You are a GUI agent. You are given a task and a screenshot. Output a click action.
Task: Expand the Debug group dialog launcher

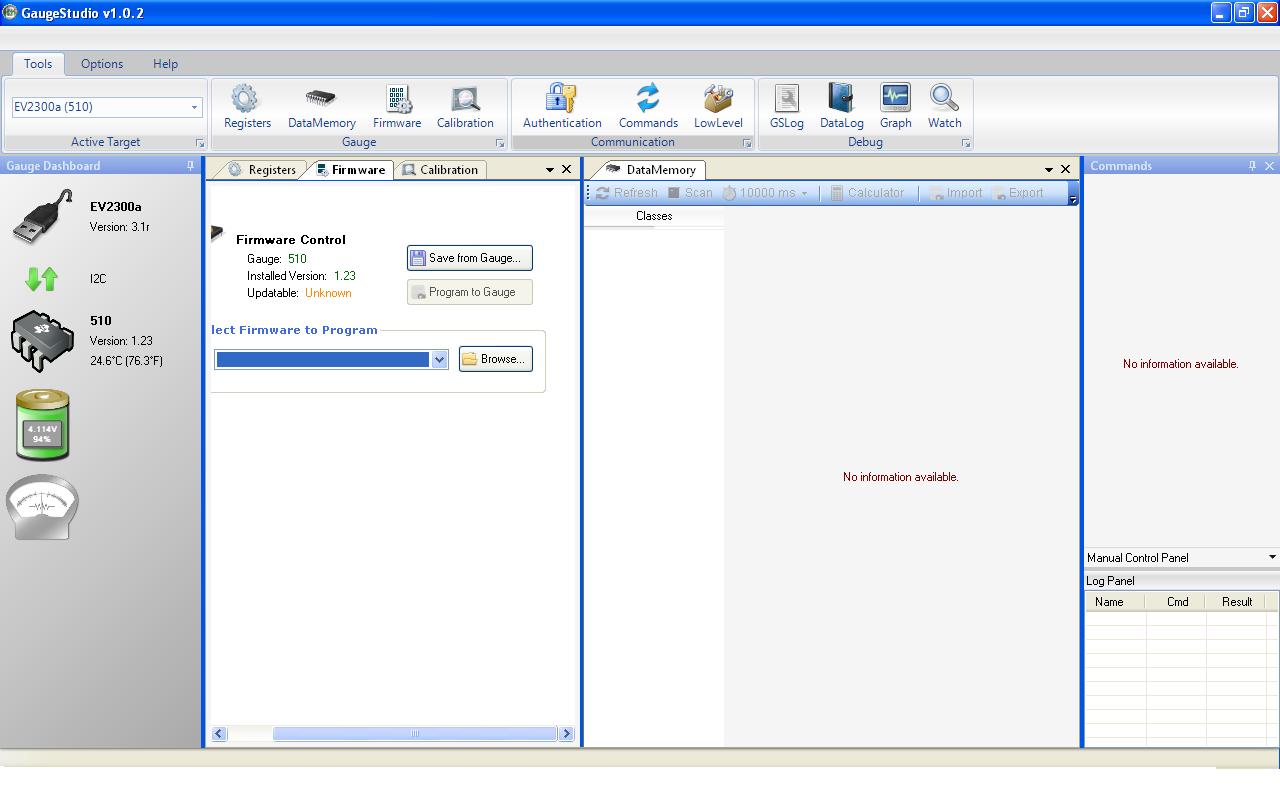pyautogui.click(x=966, y=143)
